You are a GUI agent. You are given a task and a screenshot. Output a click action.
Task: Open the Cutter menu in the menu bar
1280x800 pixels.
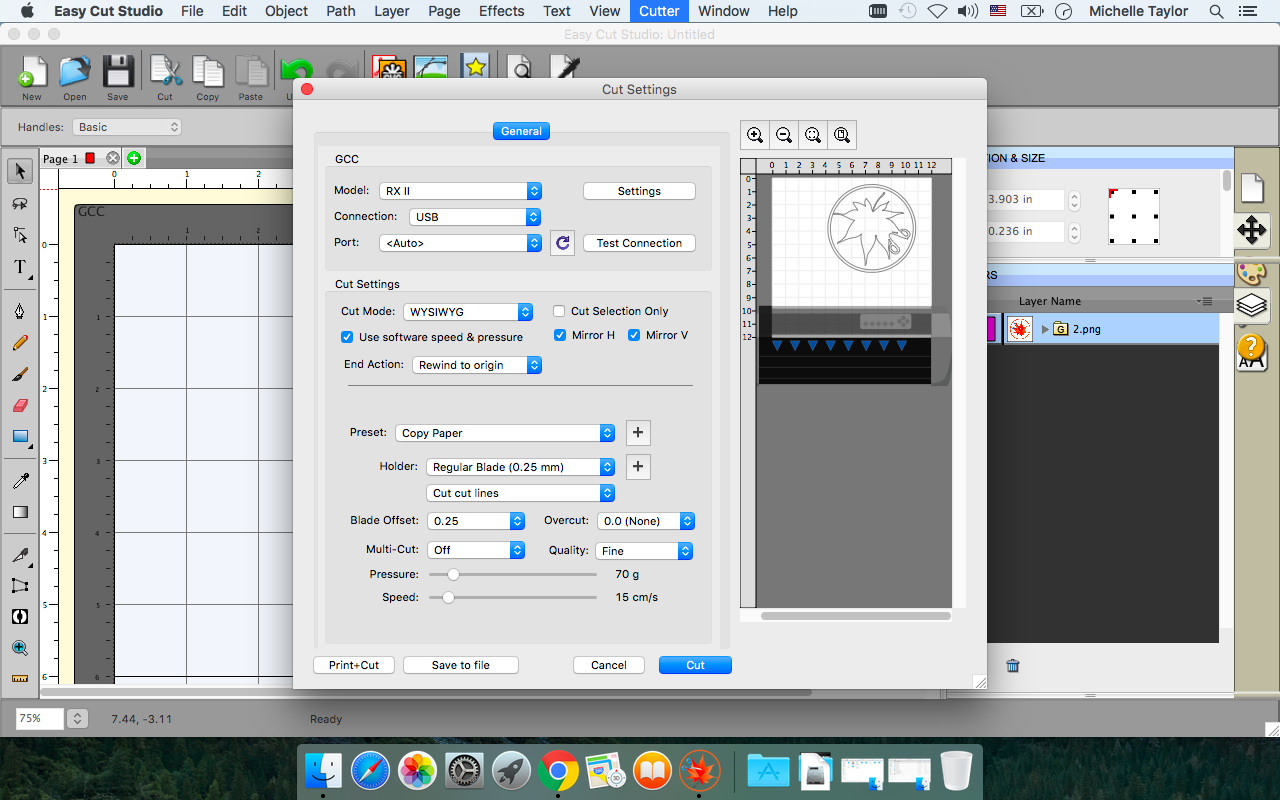pos(659,11)
